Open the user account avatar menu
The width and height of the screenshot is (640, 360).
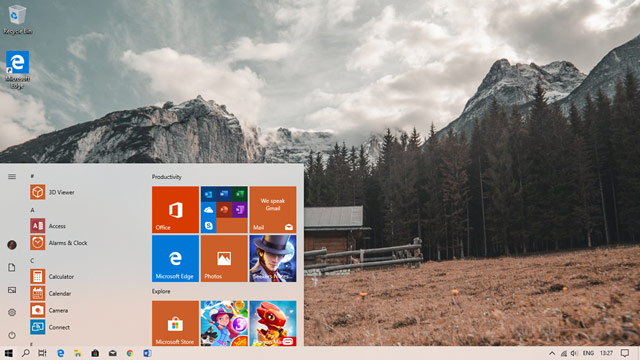(12, 244)
